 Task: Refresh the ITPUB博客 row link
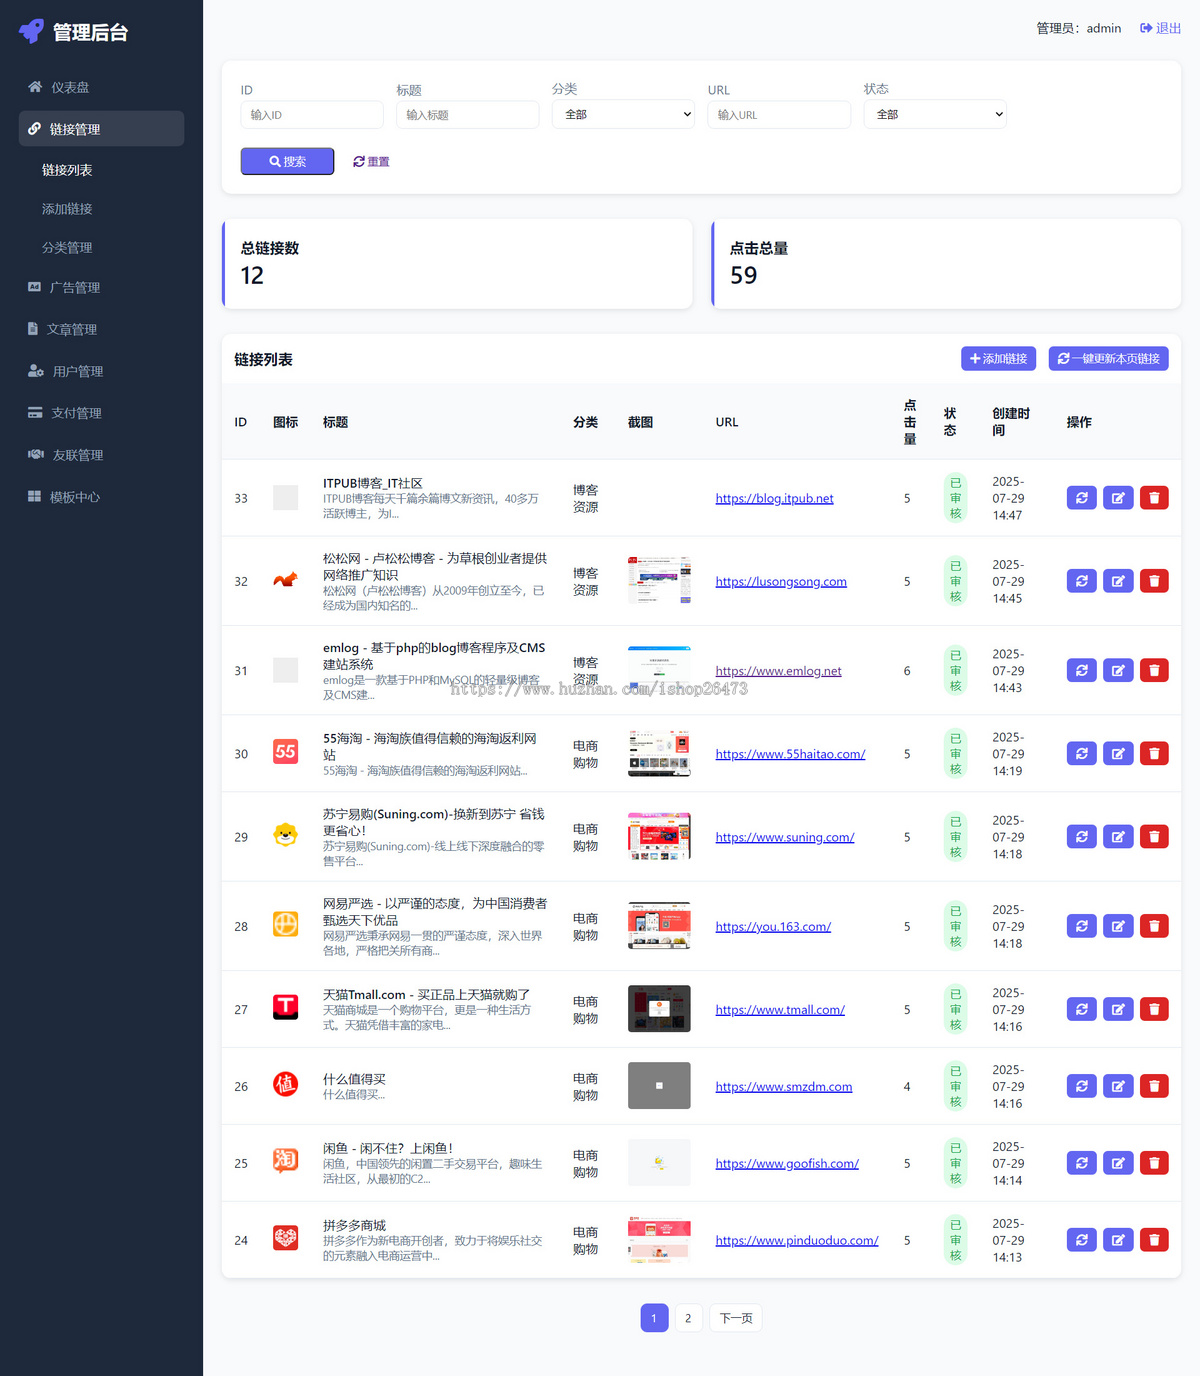[x=1082, y=498]
